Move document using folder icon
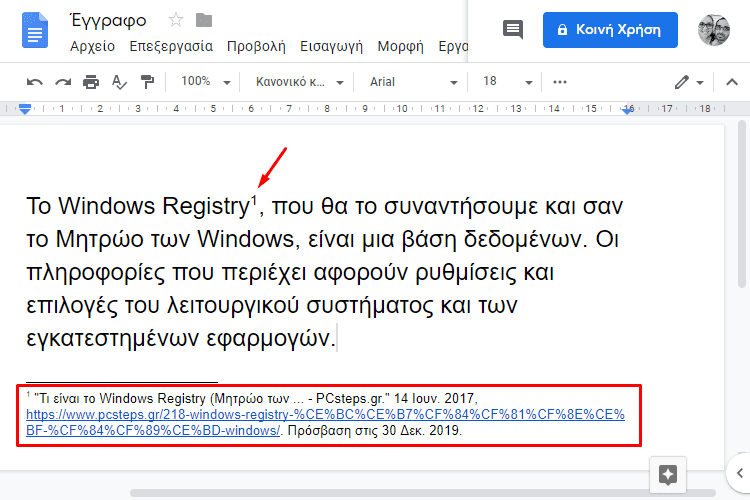This screenshot has height=500, width=750. [x=204, y=20]
